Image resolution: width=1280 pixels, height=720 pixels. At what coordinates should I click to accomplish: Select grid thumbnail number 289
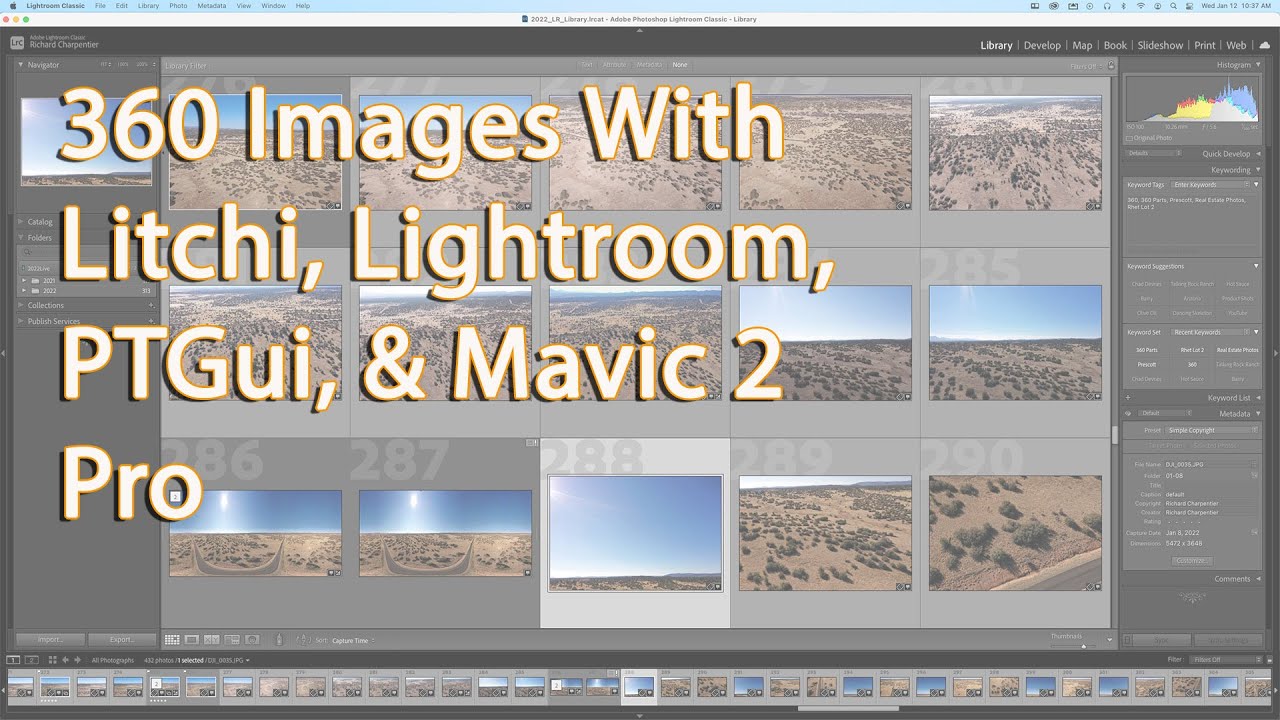(x=825, y=533)
